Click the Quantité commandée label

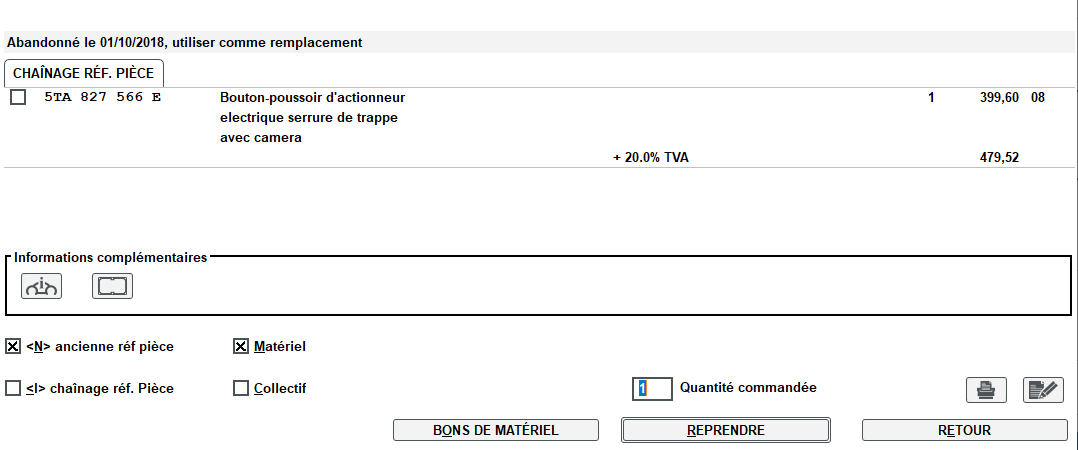pos(748,387)
